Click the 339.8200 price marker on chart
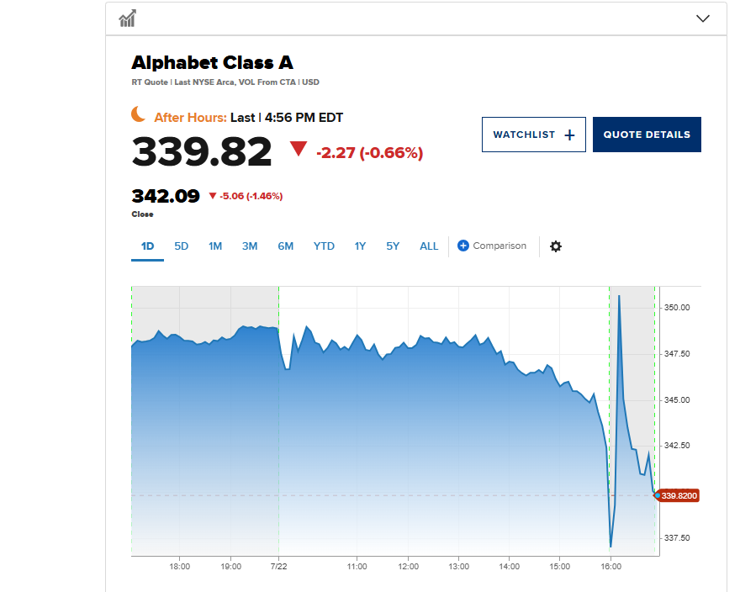740x592 pixels. tap(678, 496)
